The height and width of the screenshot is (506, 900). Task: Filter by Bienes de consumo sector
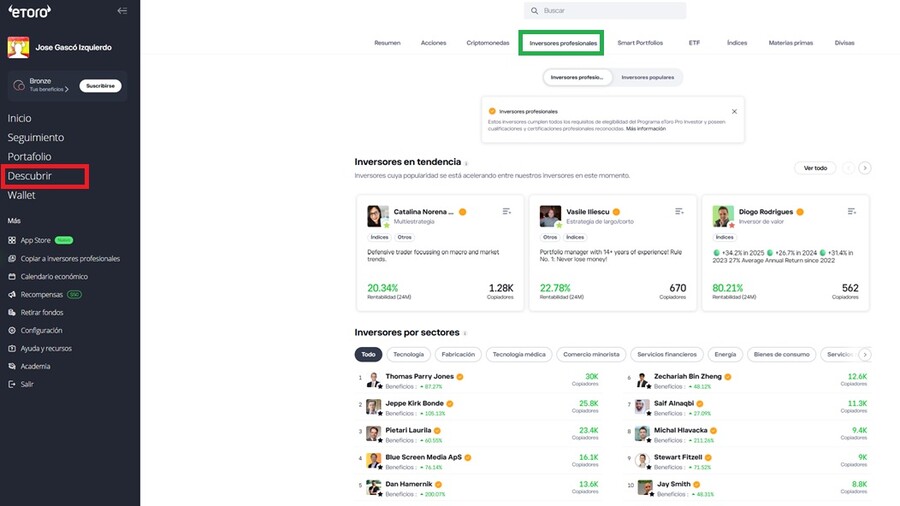(x=782, y=355)
